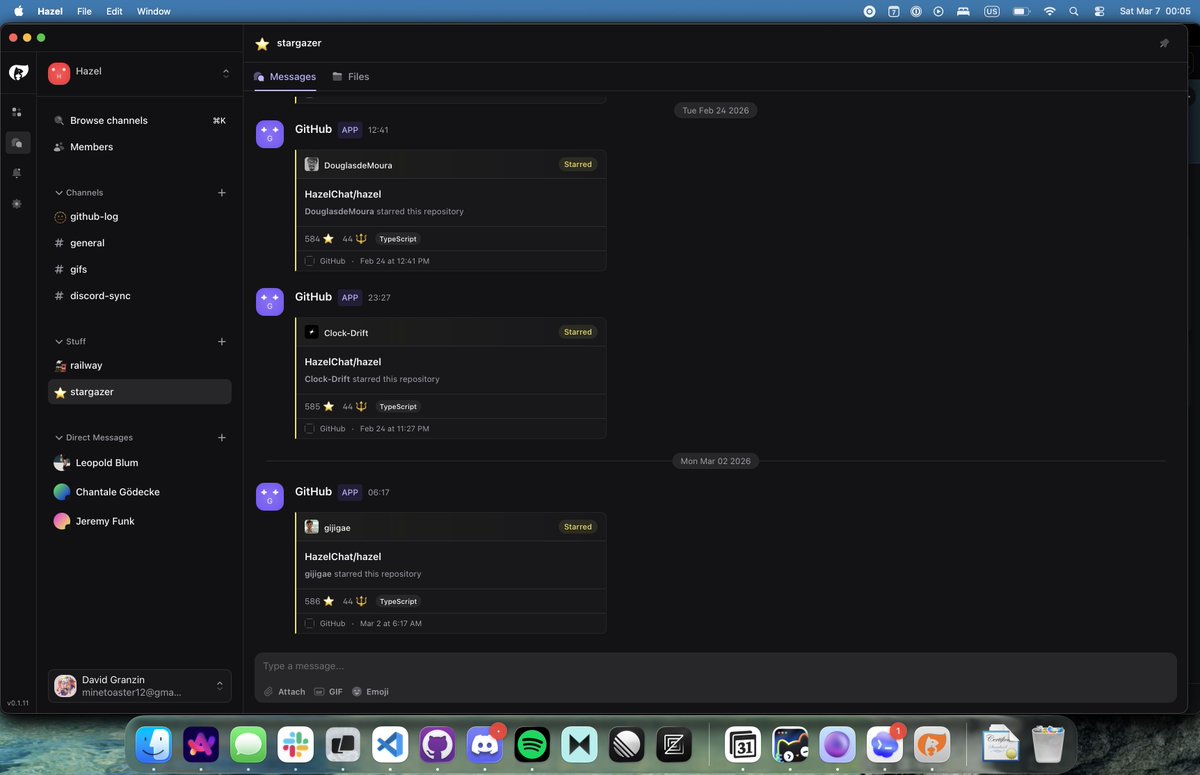Open the GIF picker button
Screen dimensions: 1200x775
[x=328, y=692]
